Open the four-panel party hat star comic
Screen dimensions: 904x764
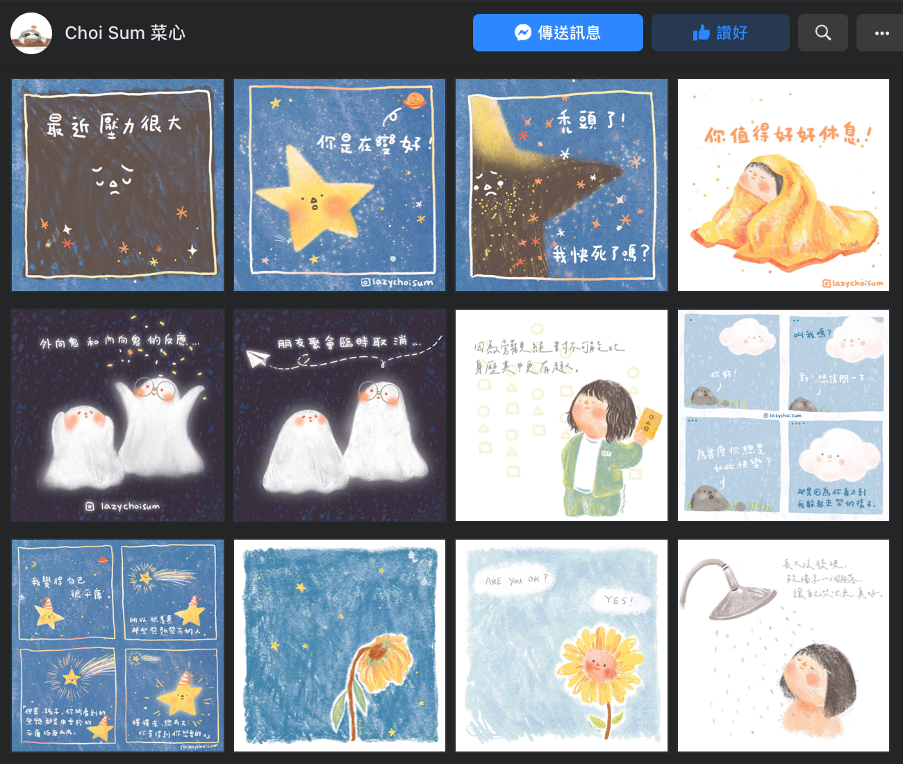click(x=118, y=646)
